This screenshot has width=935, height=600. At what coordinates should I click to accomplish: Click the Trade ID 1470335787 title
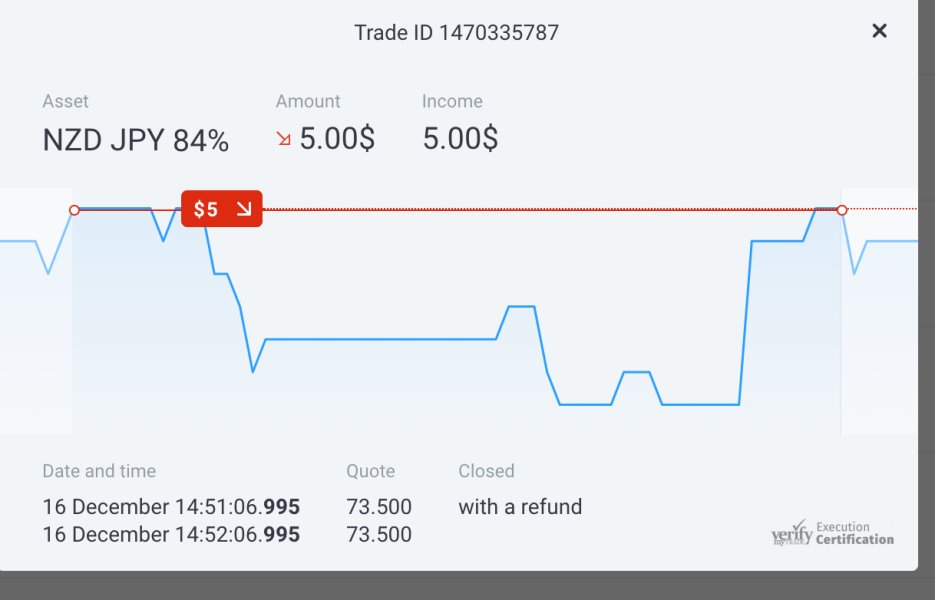(x=456, y=32)
